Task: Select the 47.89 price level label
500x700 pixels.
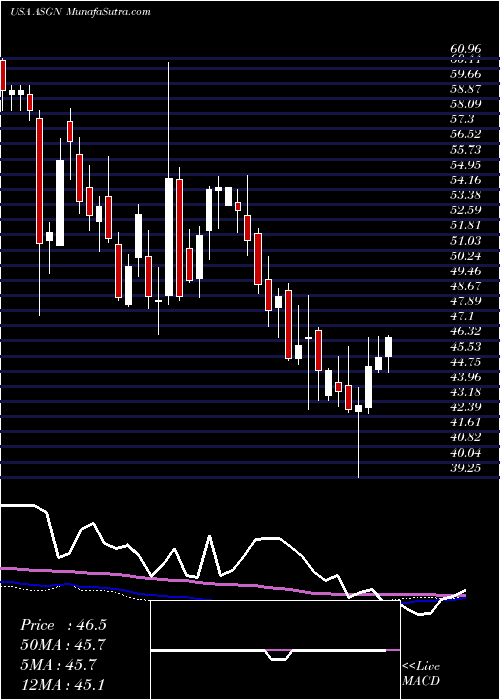Action: [x=466, y=301]
